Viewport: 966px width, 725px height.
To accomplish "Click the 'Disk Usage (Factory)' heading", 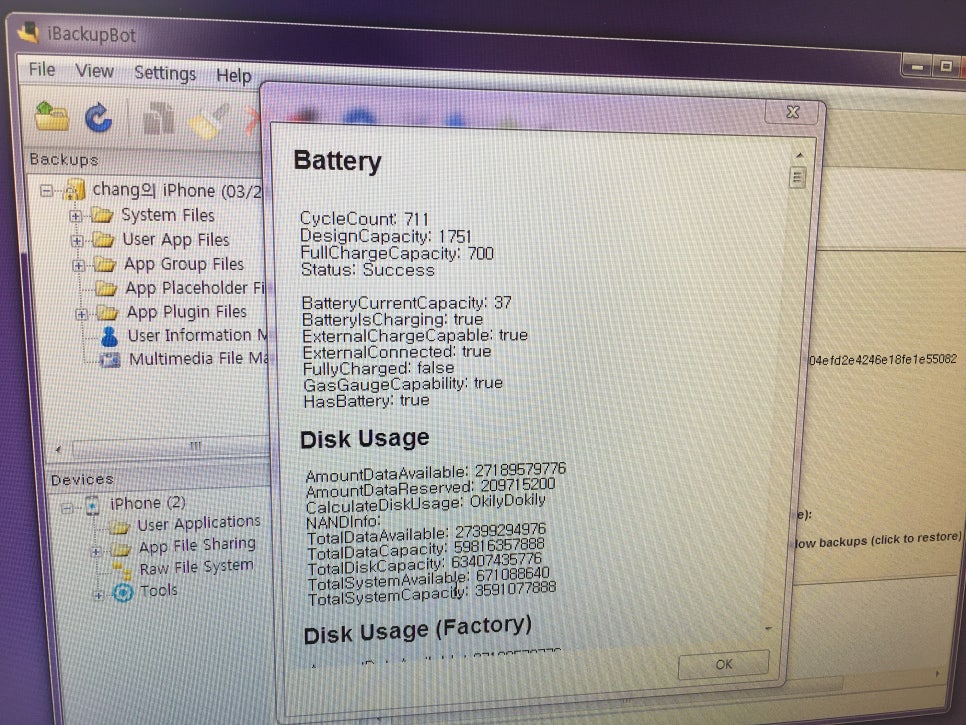I will (418, 630).
